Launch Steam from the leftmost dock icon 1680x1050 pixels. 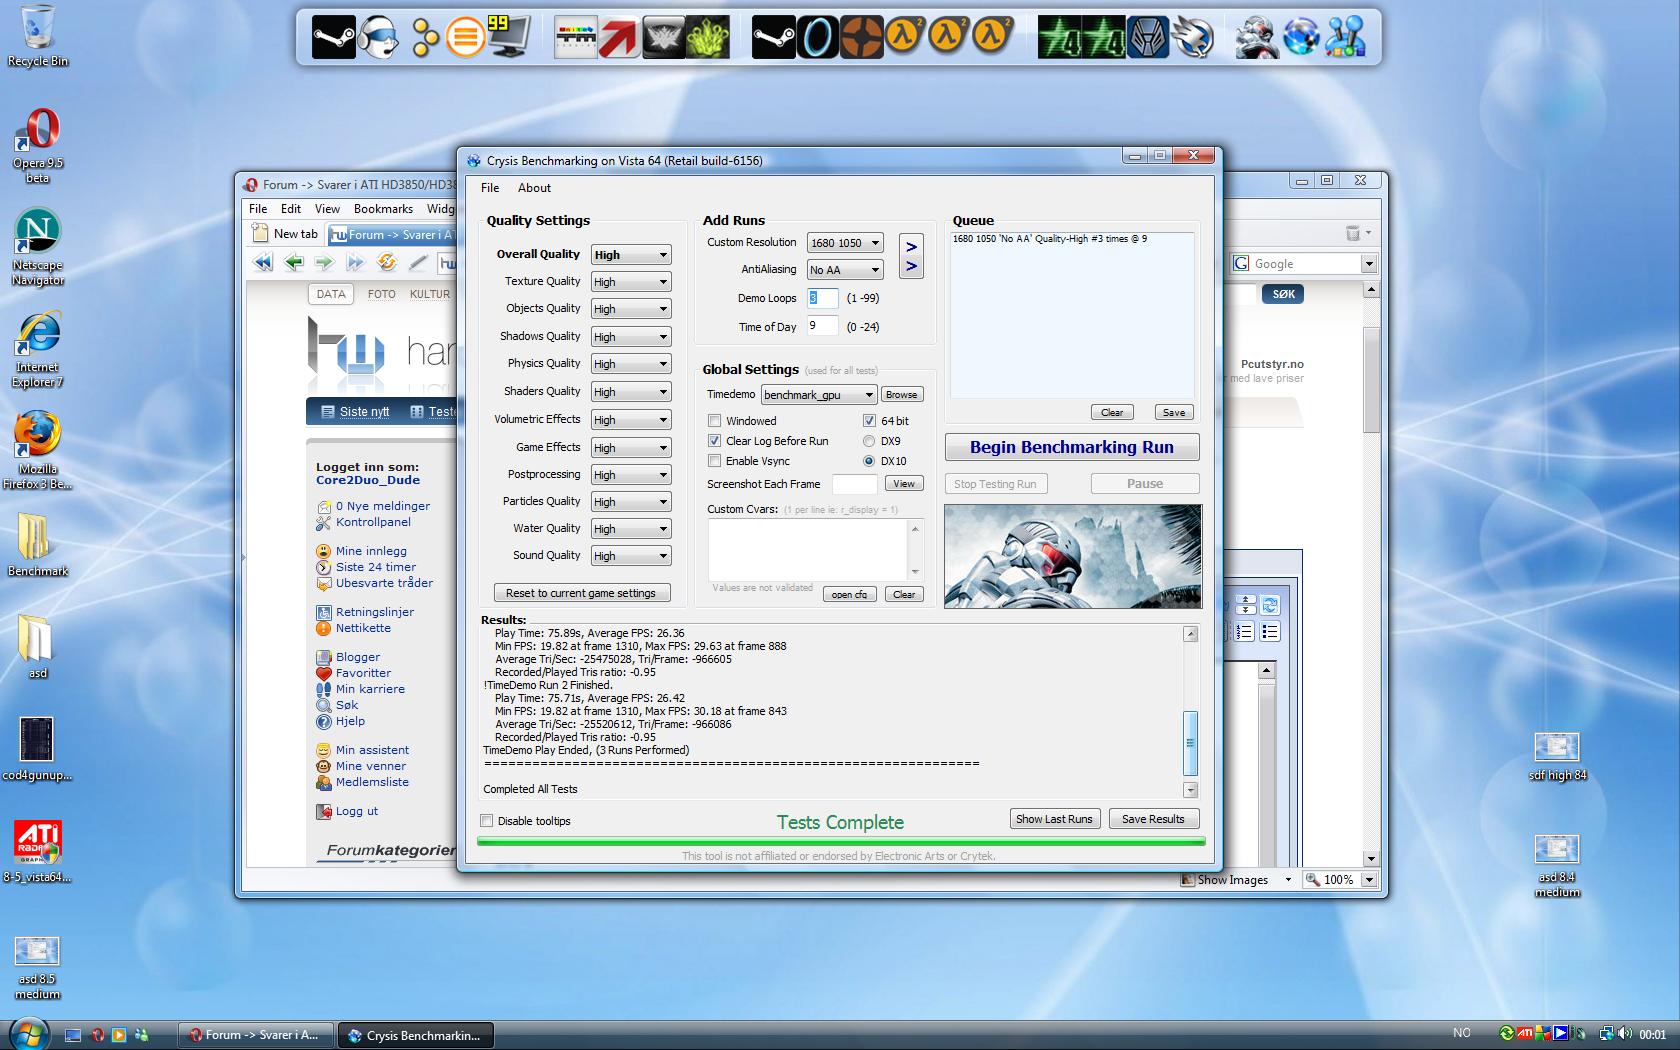(333, 38)
